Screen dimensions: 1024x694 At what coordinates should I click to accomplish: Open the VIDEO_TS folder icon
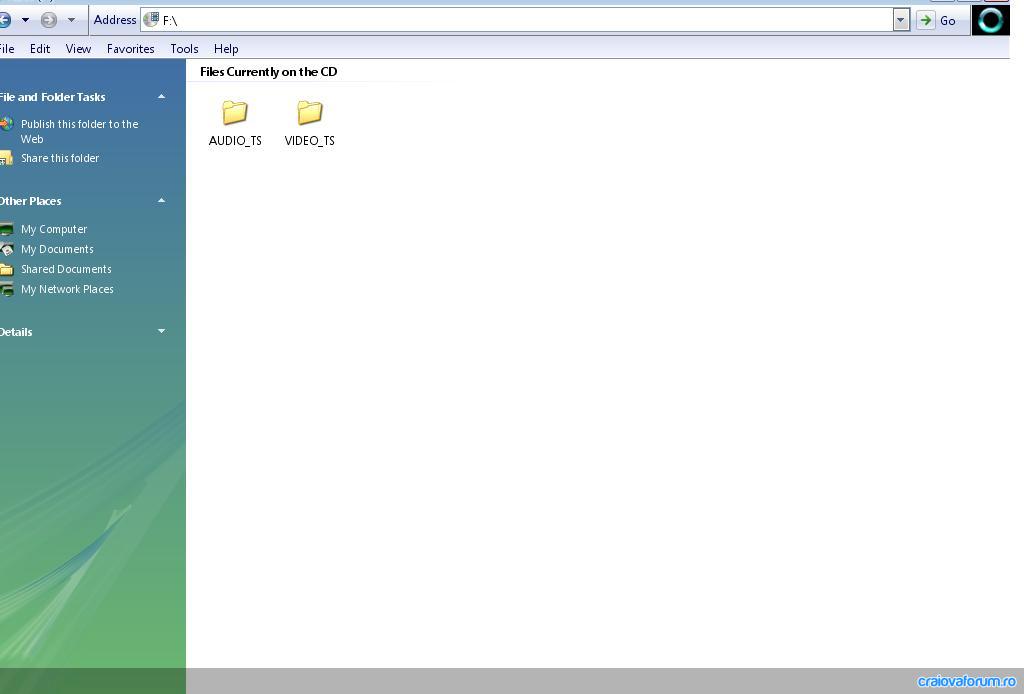(x=310, y=112)
